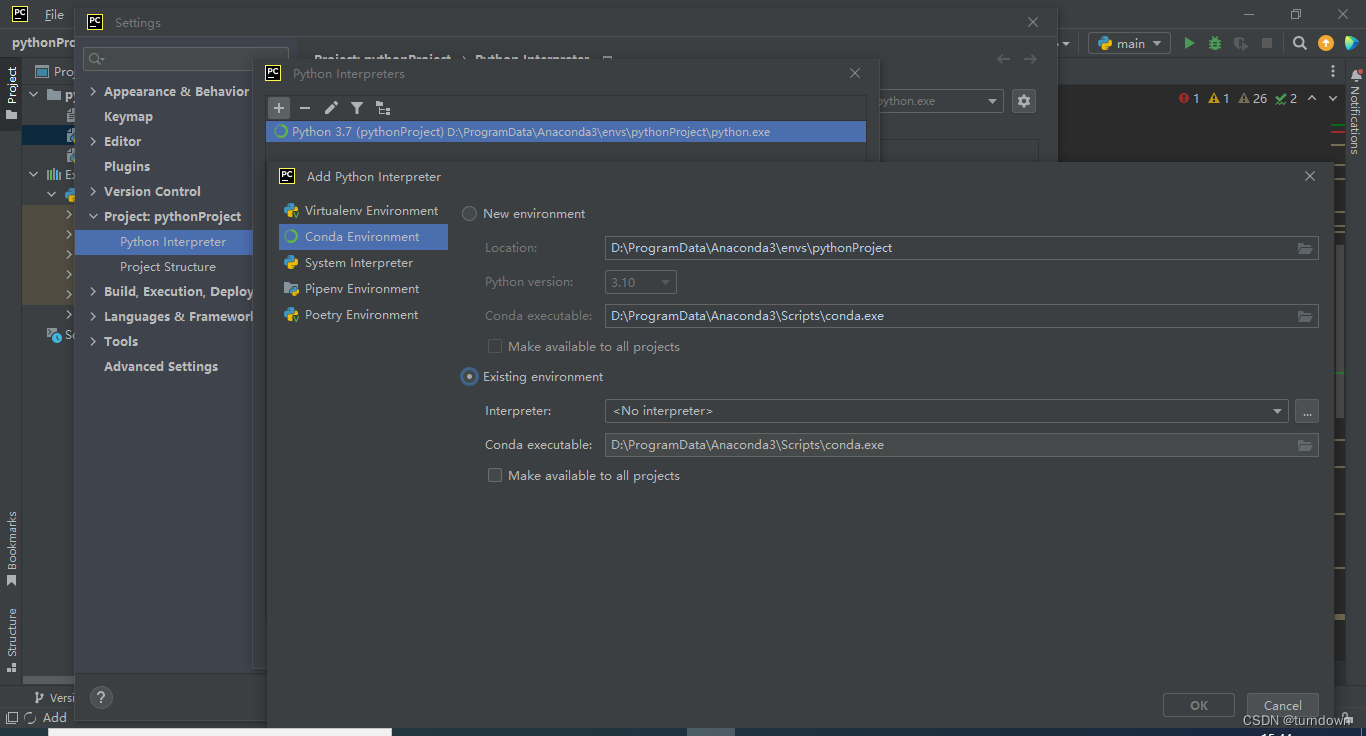Viewport: 1366px width, 736px height.
Task: Open the gear icon beside the Settings interpreter dropdown
Action: [1023, 101]
